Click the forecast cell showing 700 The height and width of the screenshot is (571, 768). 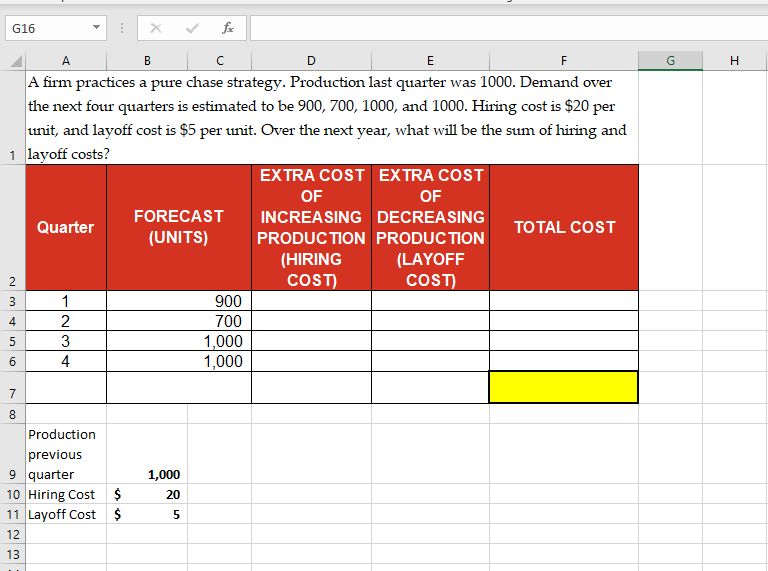179,321
